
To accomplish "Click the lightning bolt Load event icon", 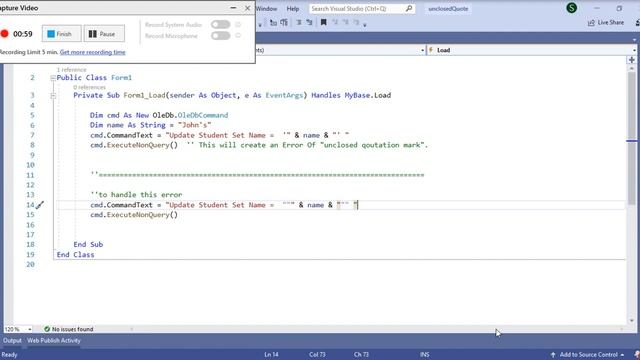I will [x=431, y=50].
